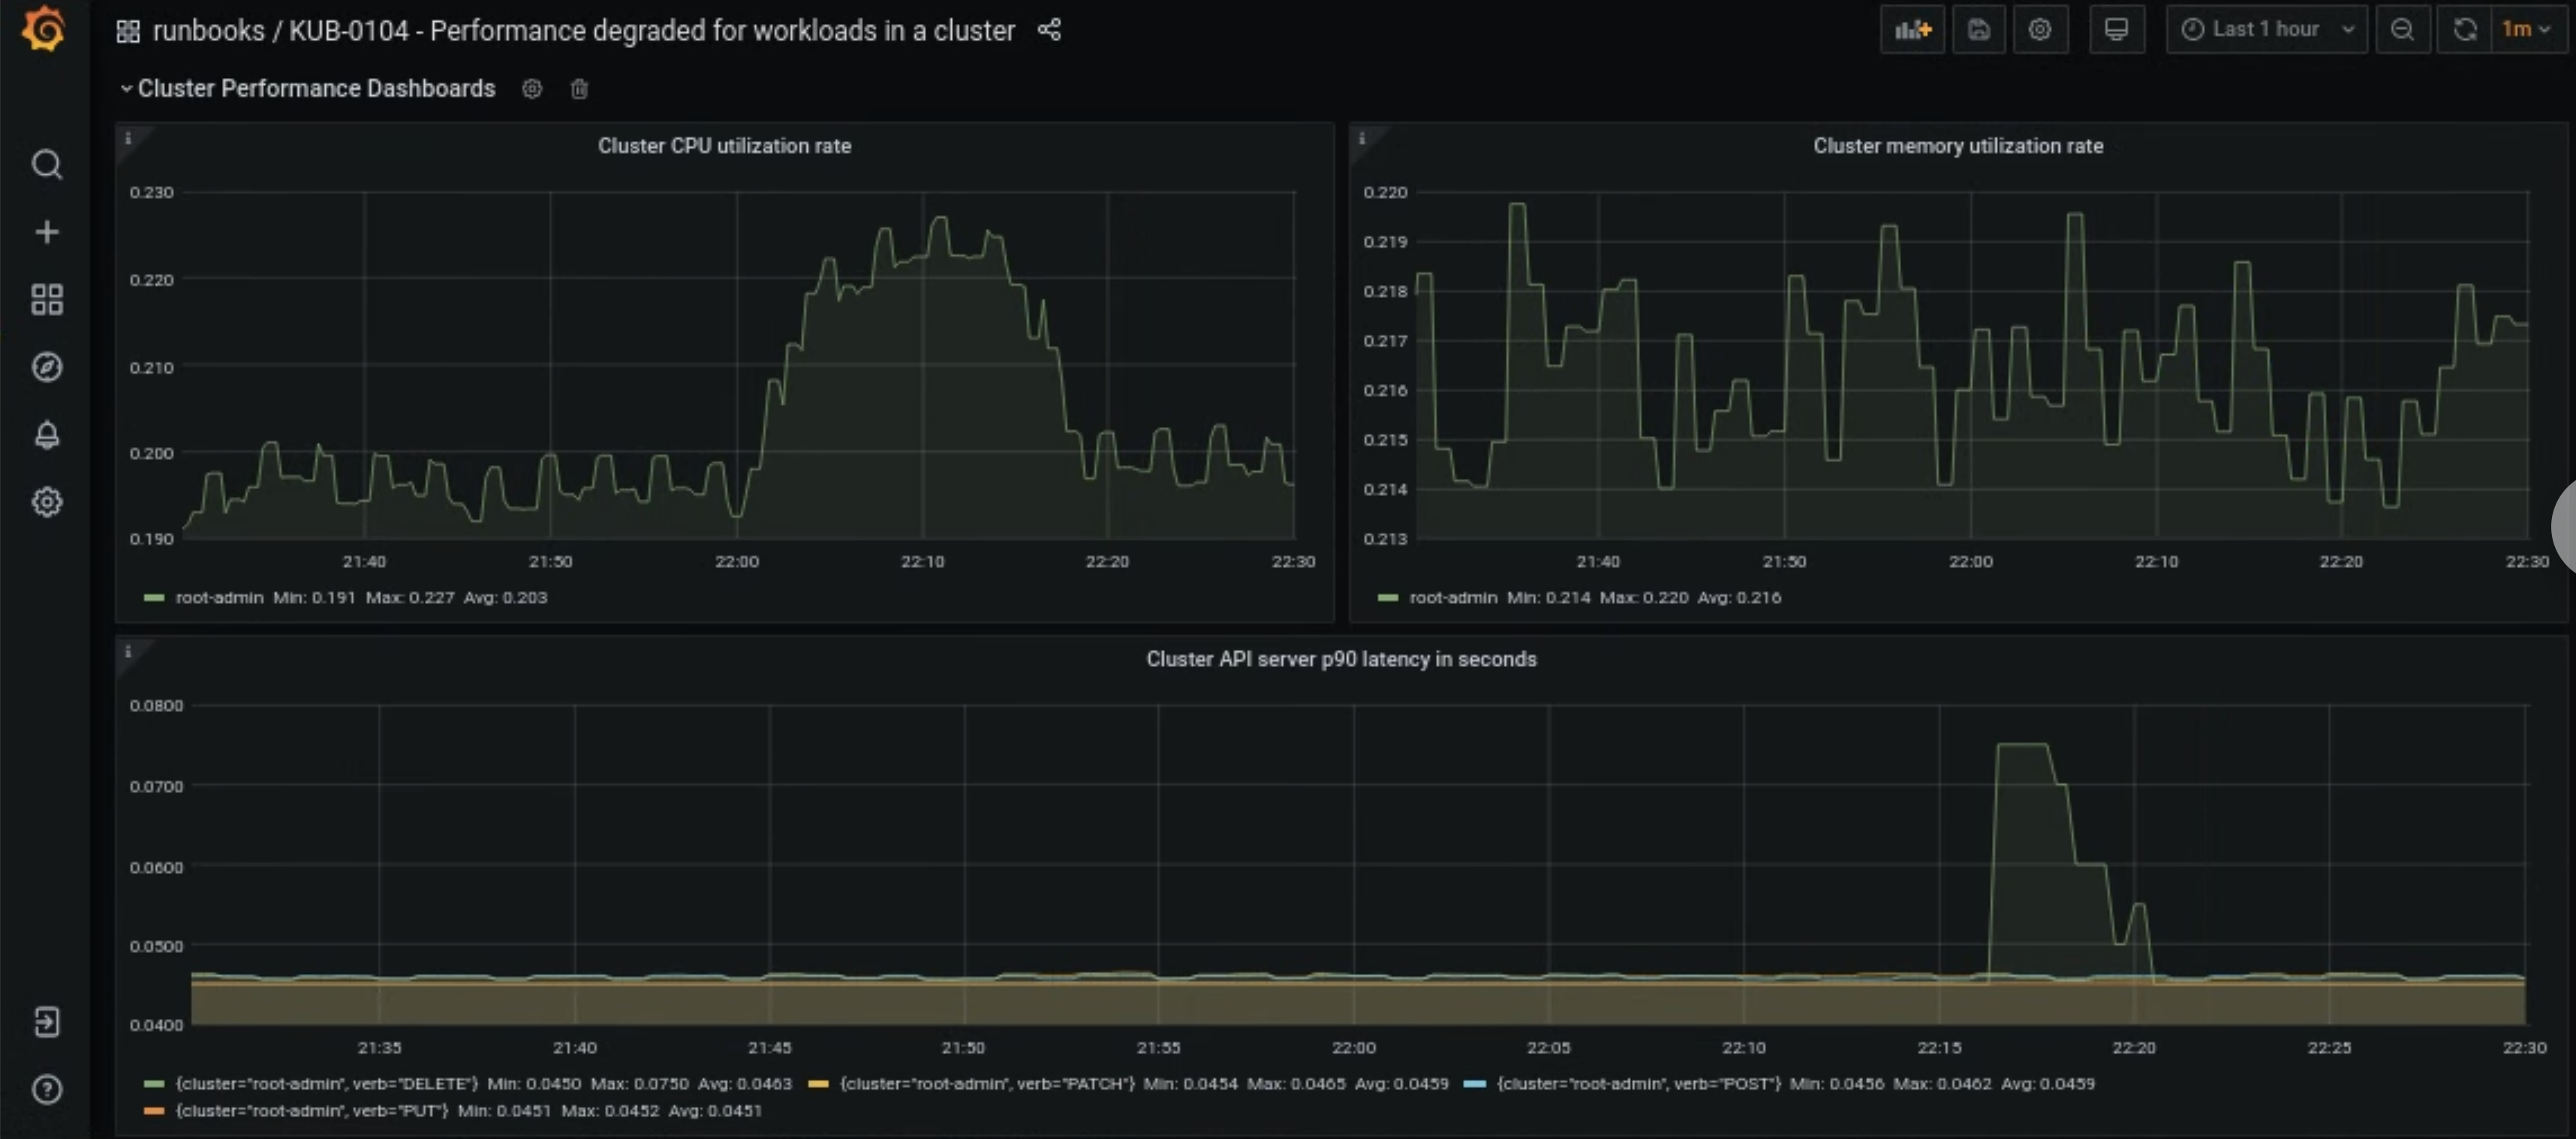Open Dashboard settings via the gear icon
The width and height of the screenshot is (2576, 1139).
(2041, 29)
